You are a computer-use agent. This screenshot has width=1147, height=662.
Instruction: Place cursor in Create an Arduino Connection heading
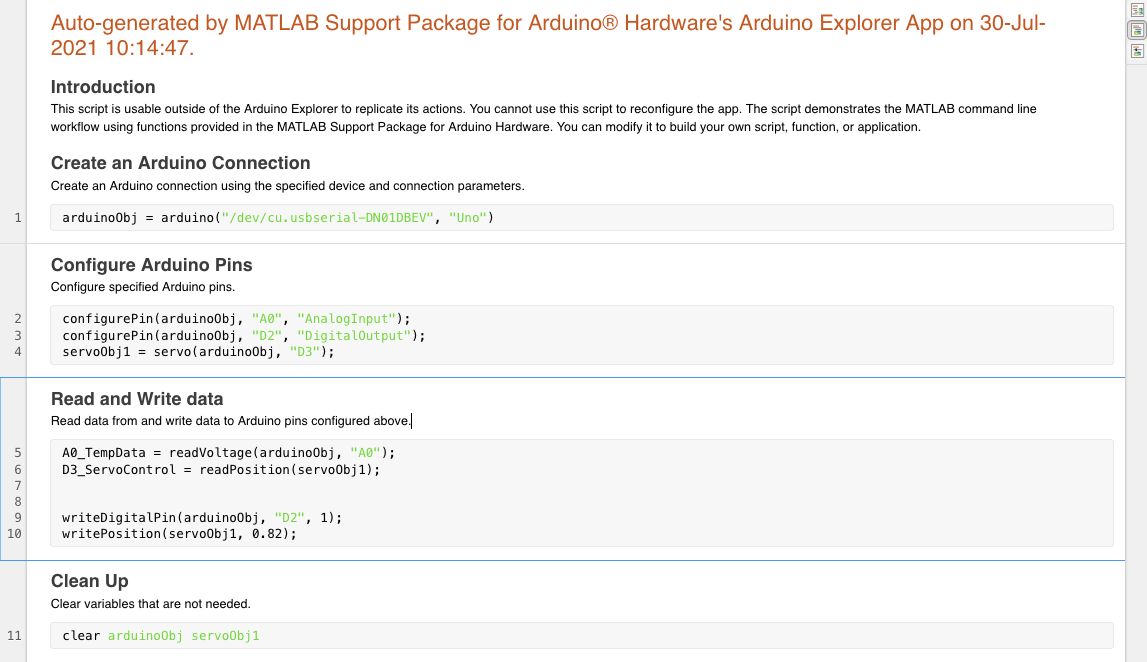pyautogui.click(x=180, y=163)
